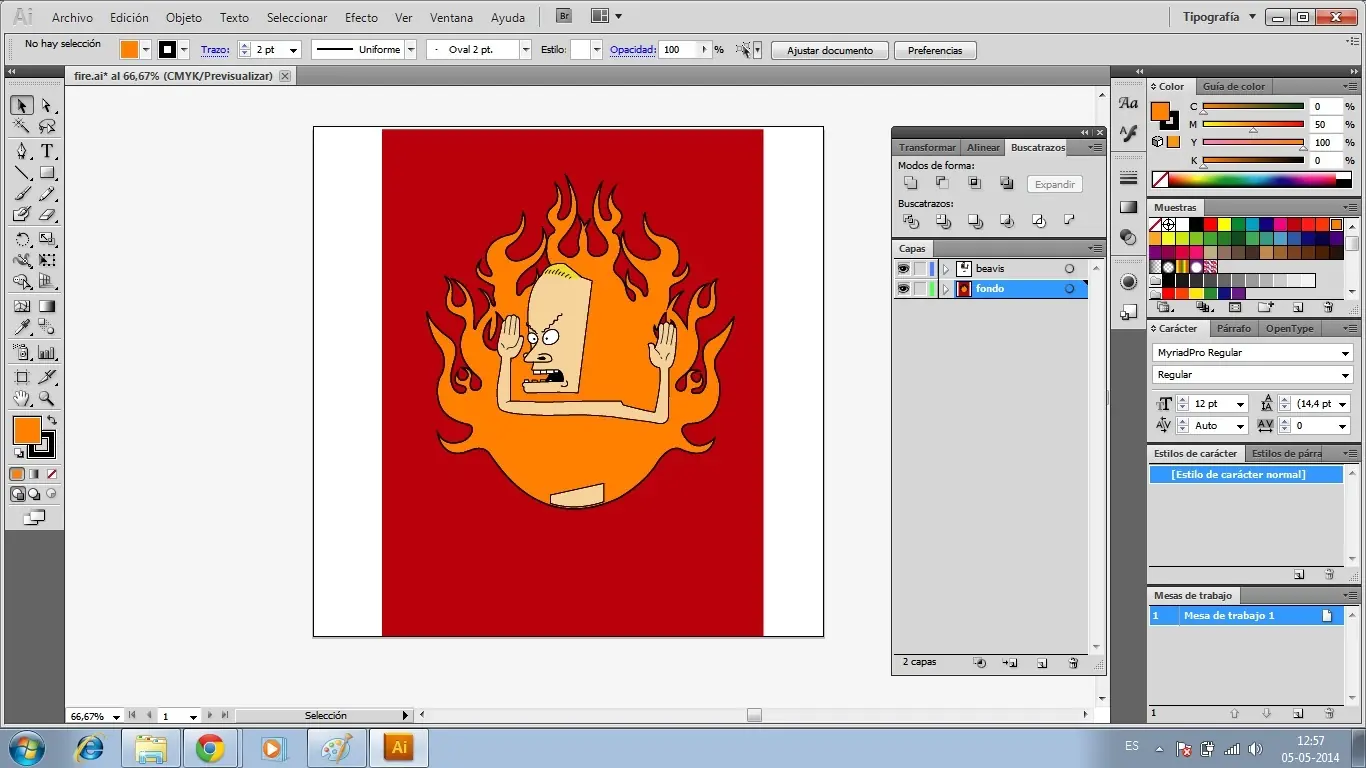Click the Ajustar documento button
This screenshot has width=1366, height=768.
click(830, 51)
